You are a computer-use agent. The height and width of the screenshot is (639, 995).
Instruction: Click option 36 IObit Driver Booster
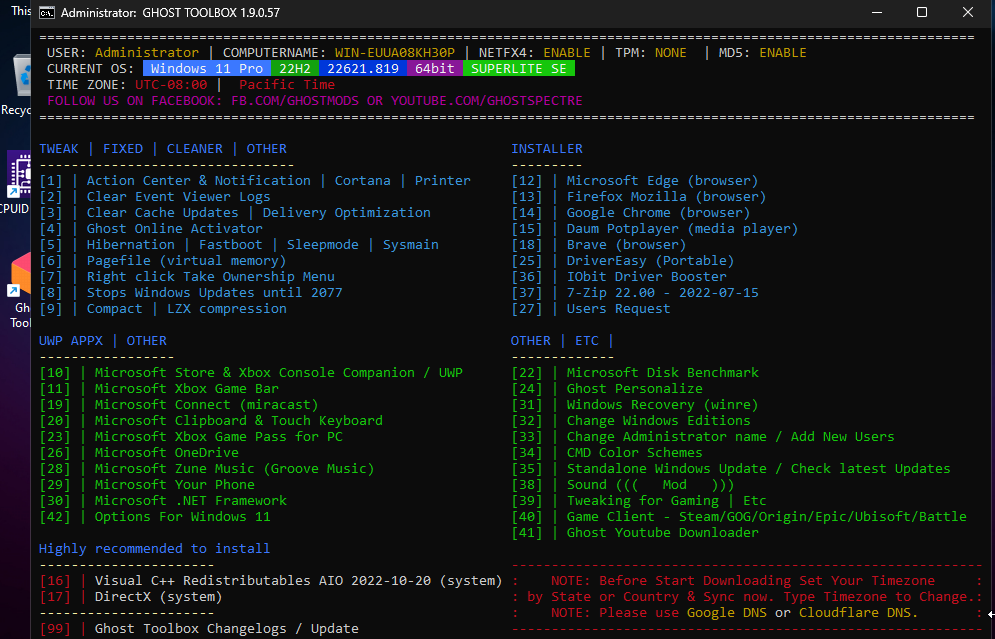pos(619,277)
